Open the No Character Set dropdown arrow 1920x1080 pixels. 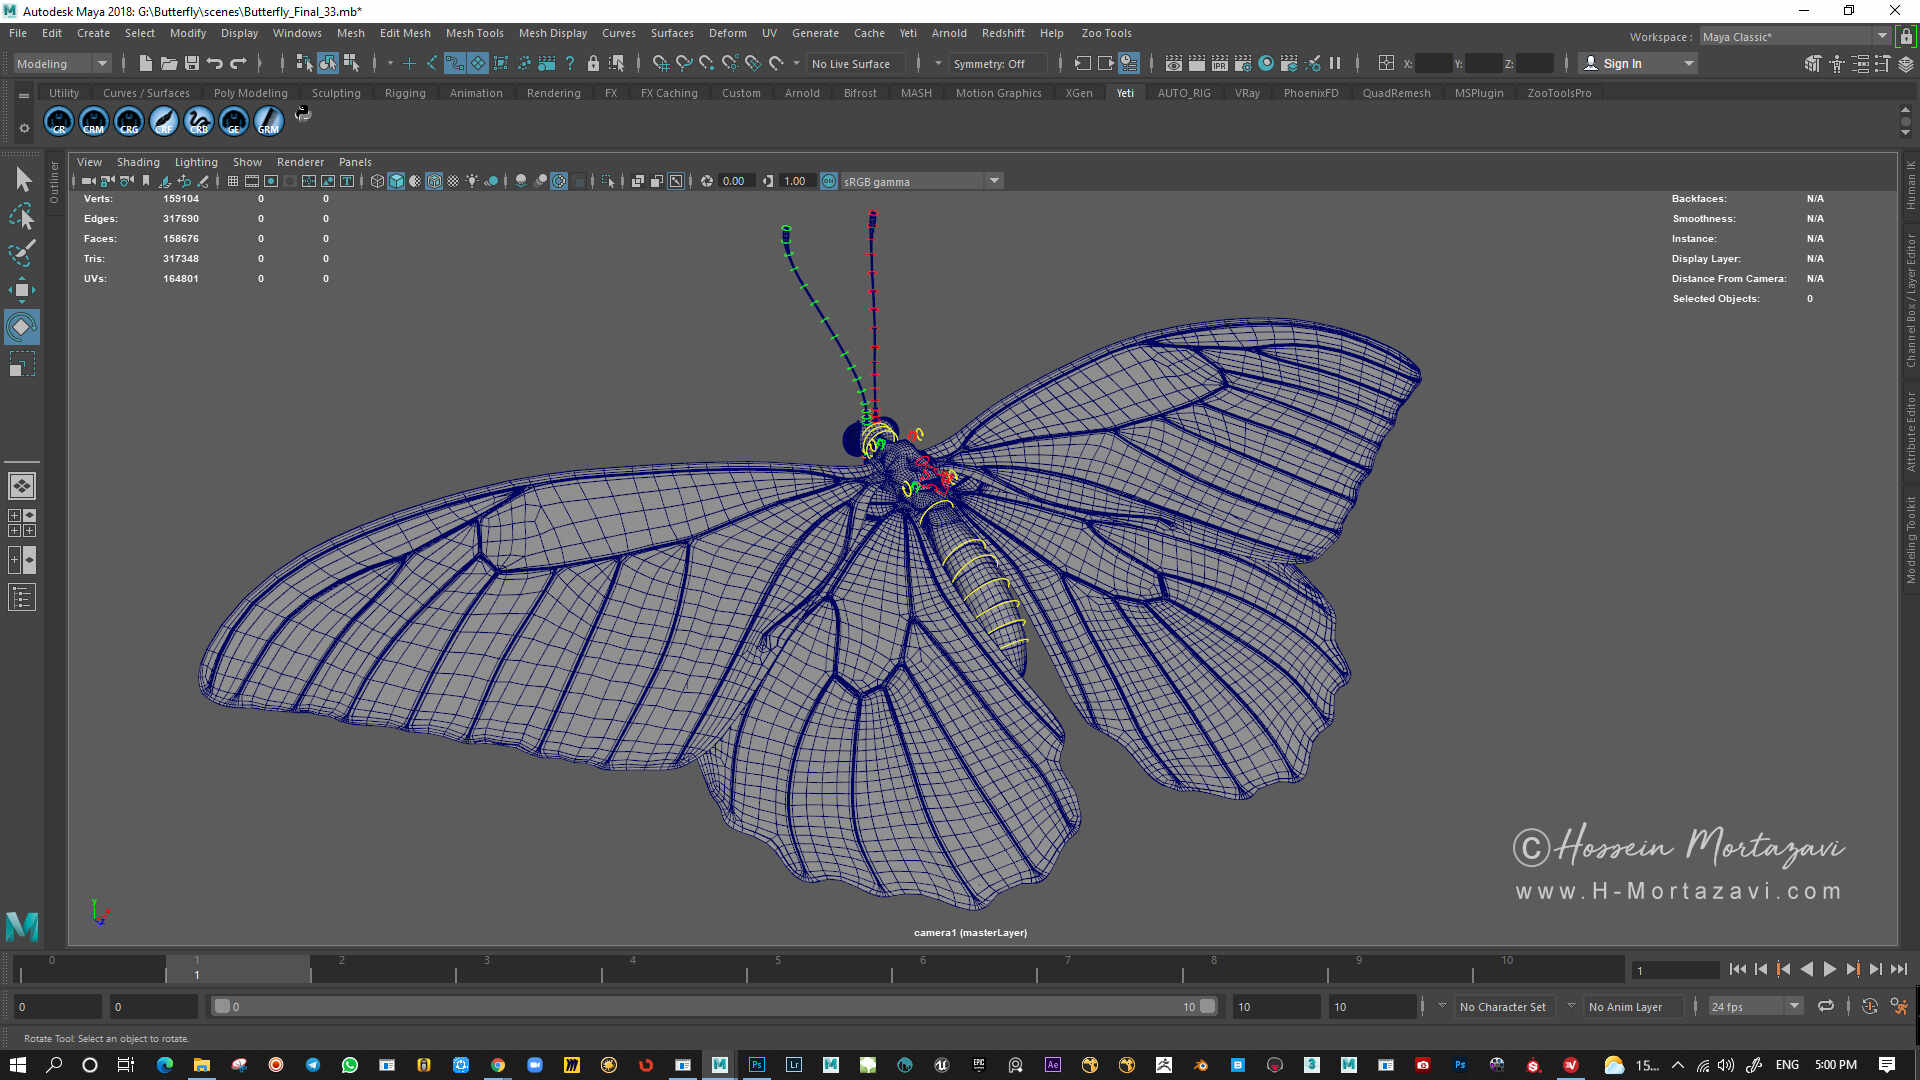pos(1442,1006)
